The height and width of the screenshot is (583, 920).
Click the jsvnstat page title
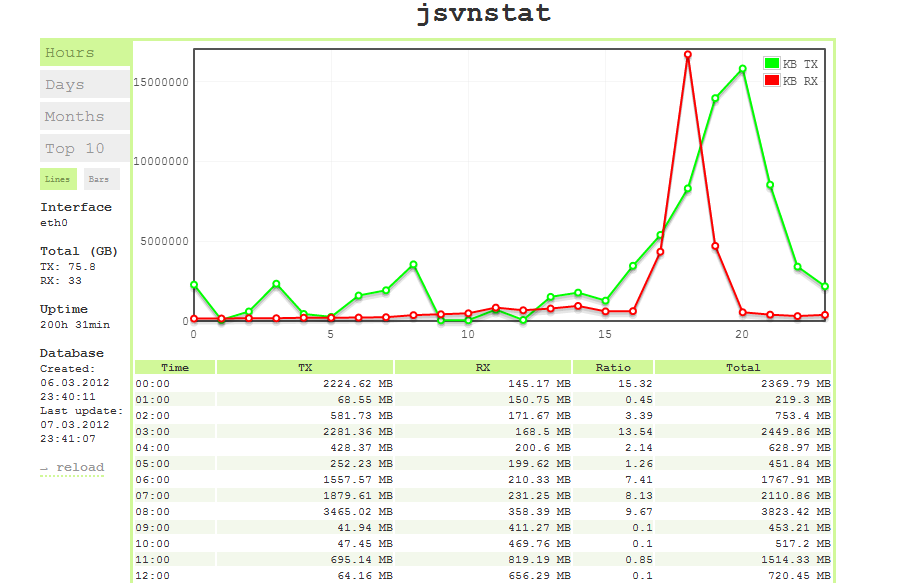(484, 13)
